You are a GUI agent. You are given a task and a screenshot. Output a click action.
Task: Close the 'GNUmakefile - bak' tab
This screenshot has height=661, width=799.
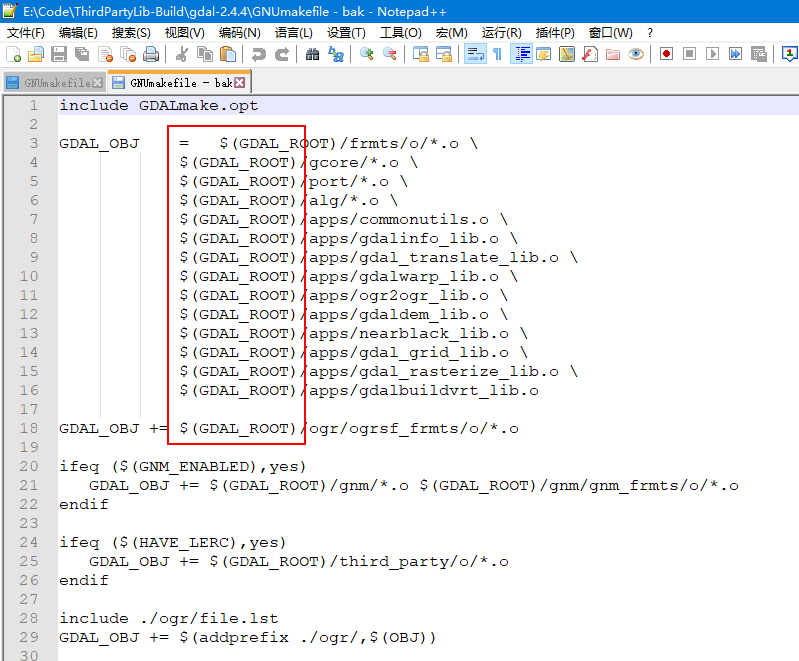239,83
